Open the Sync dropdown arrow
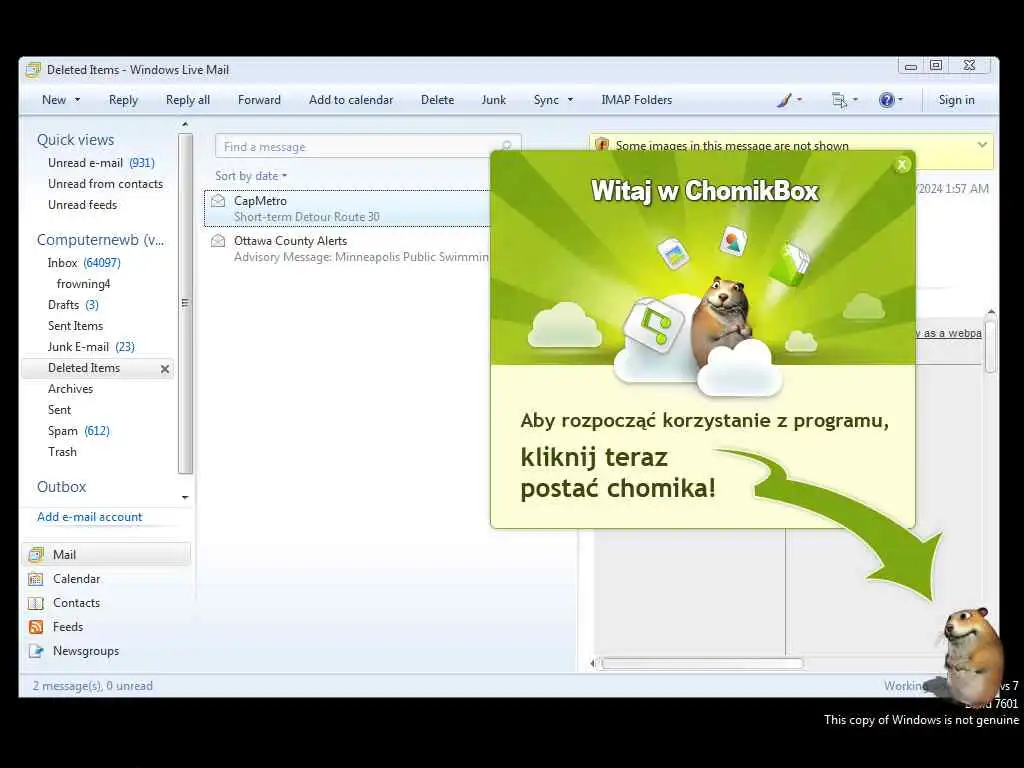This screenshot has width=1024, height=768. pos(570,100)
